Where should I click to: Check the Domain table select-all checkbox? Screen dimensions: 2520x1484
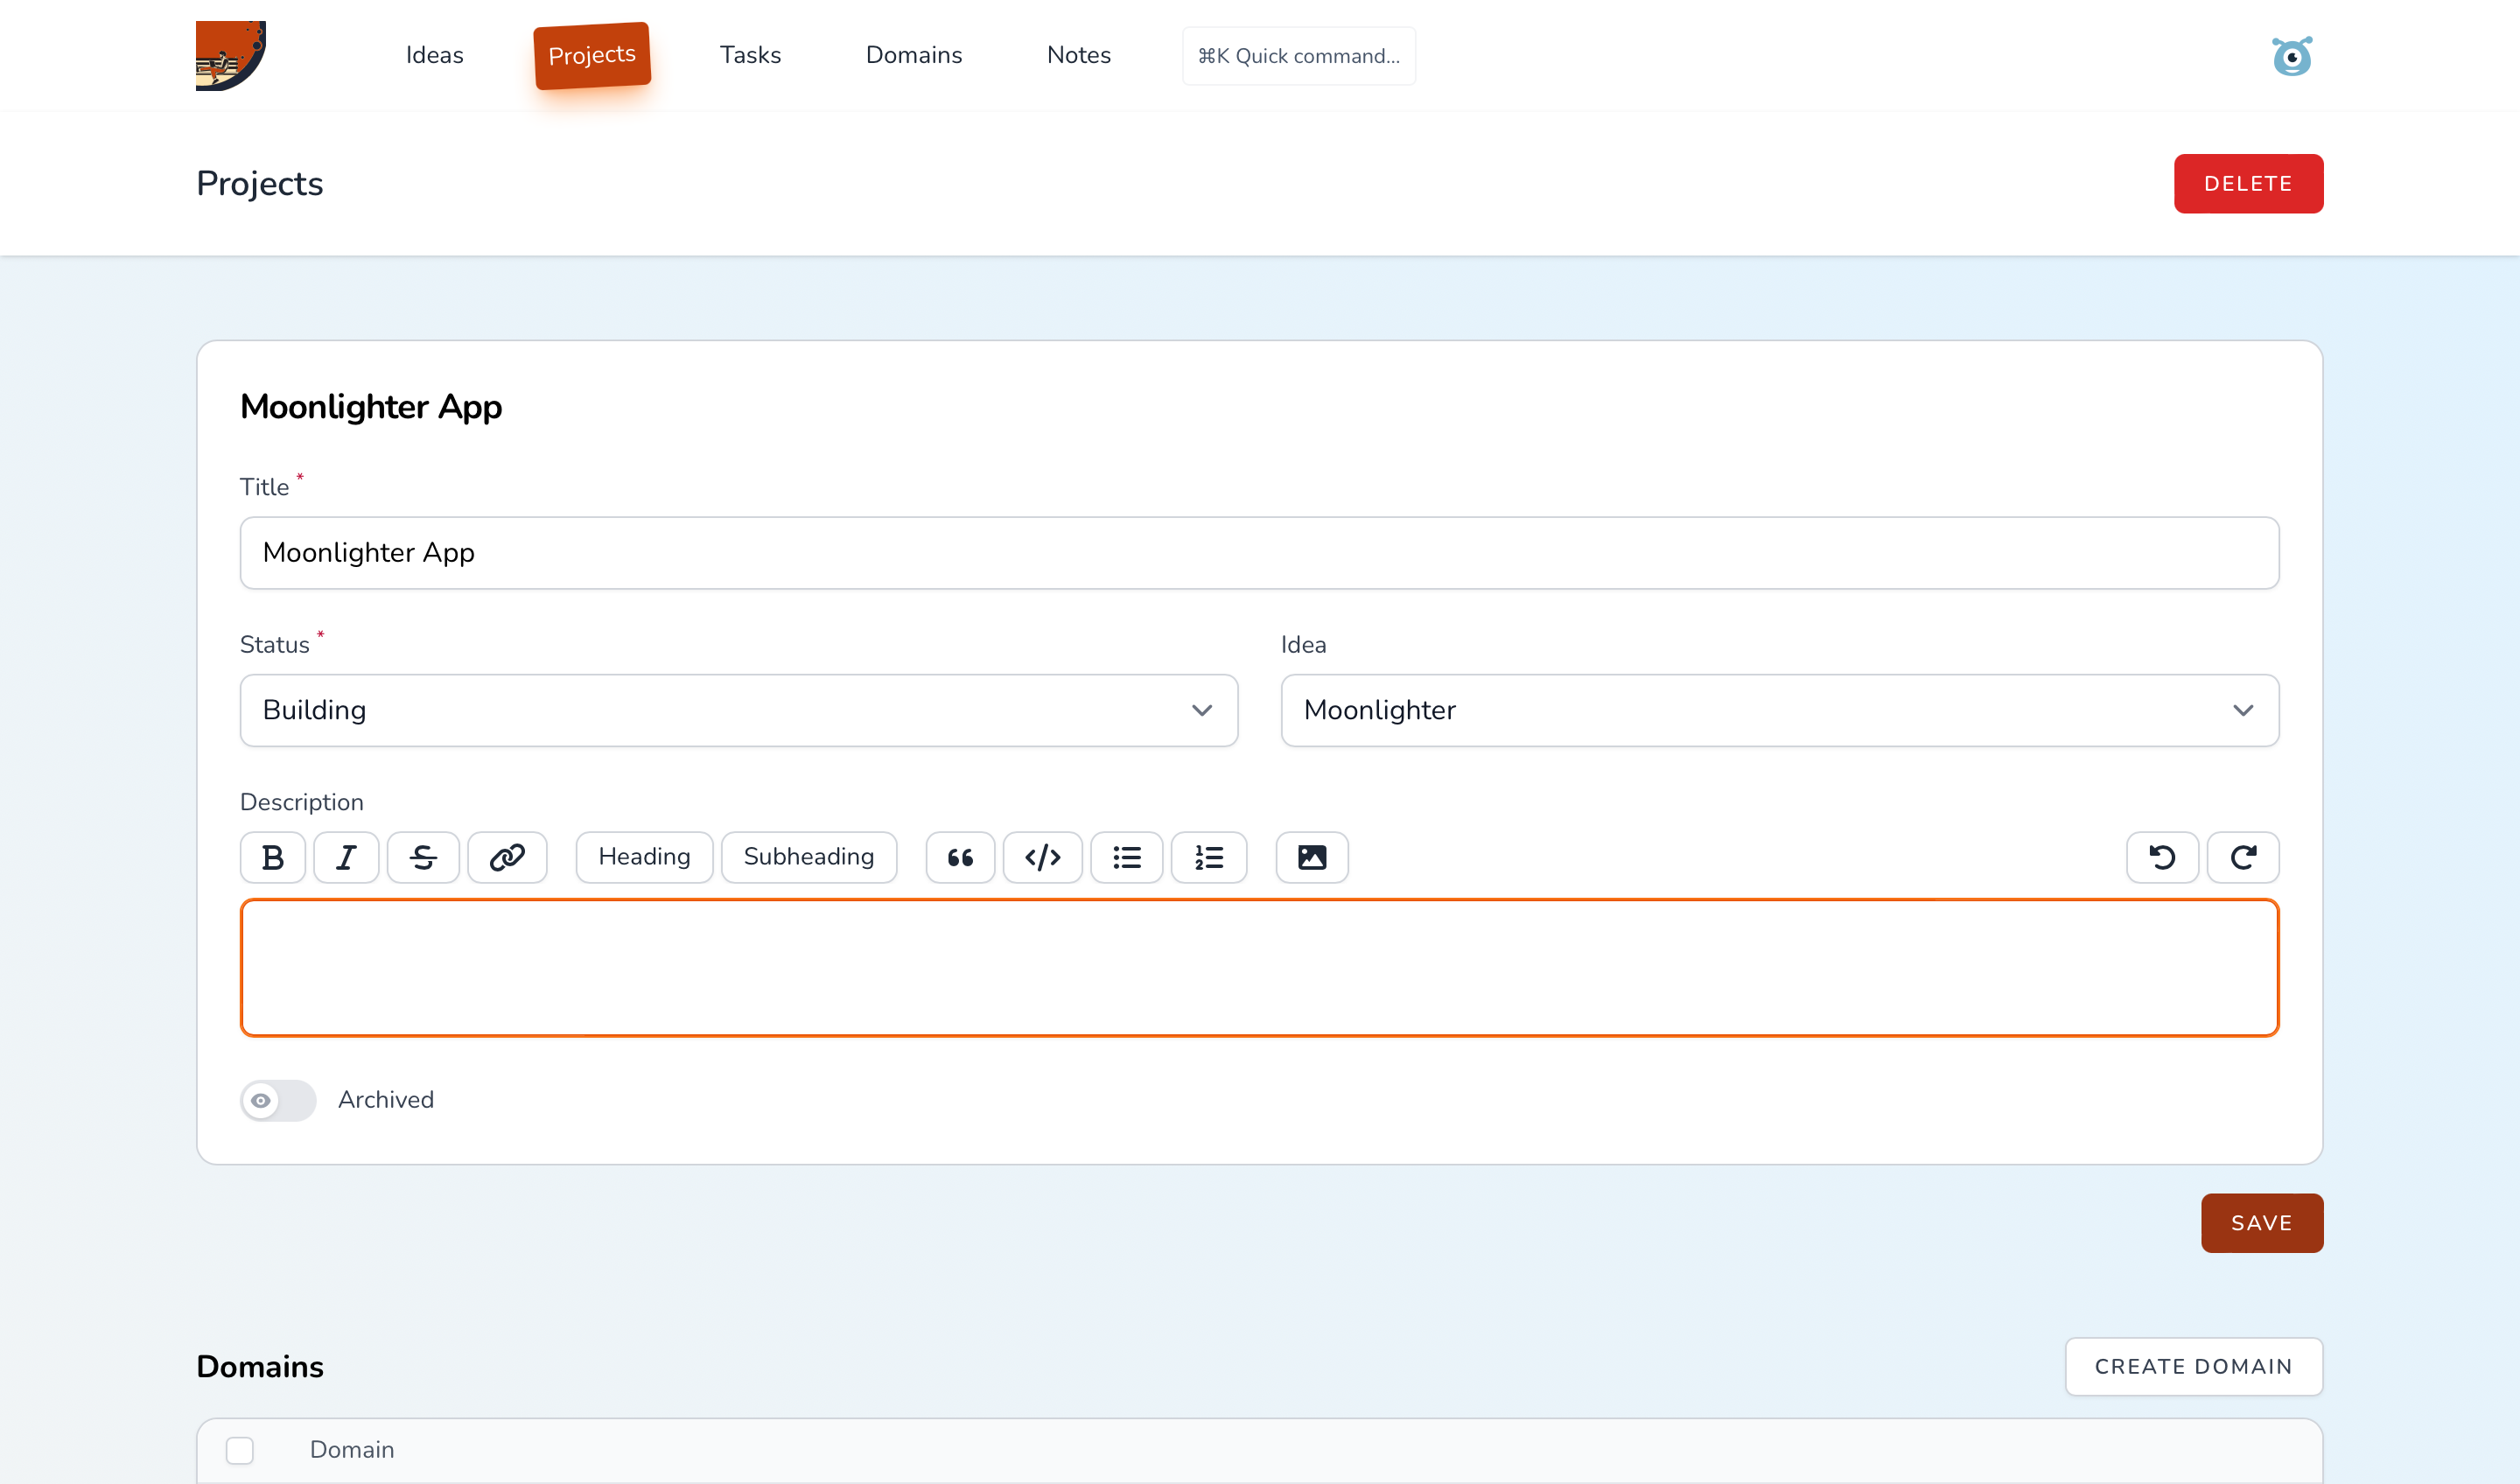tap(240, 1450)
